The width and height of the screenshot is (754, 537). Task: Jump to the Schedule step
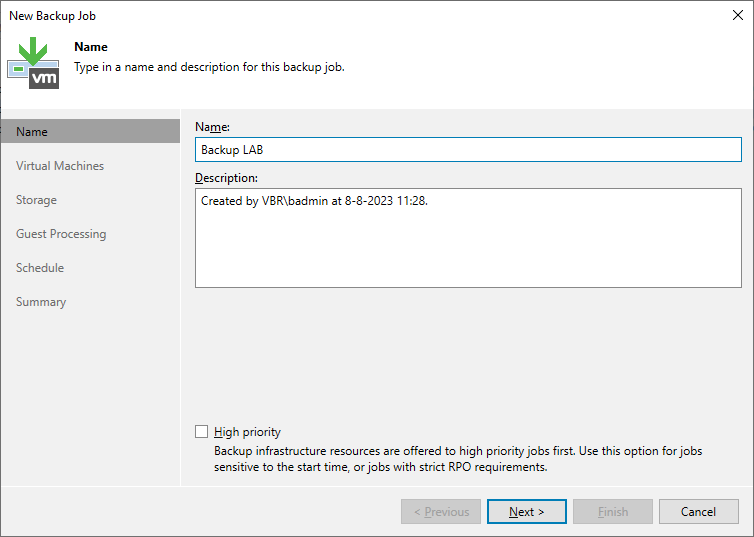[x=40, y=268]
